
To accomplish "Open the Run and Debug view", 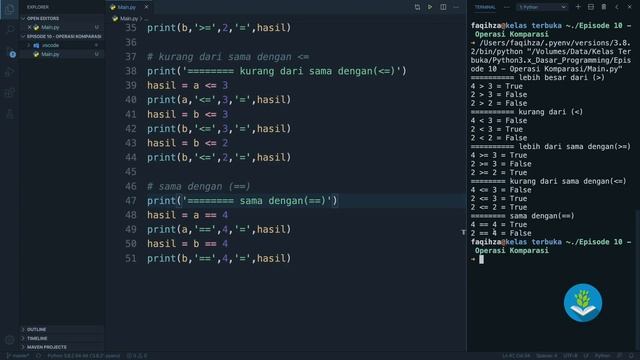I will click(x=9, y=72).
